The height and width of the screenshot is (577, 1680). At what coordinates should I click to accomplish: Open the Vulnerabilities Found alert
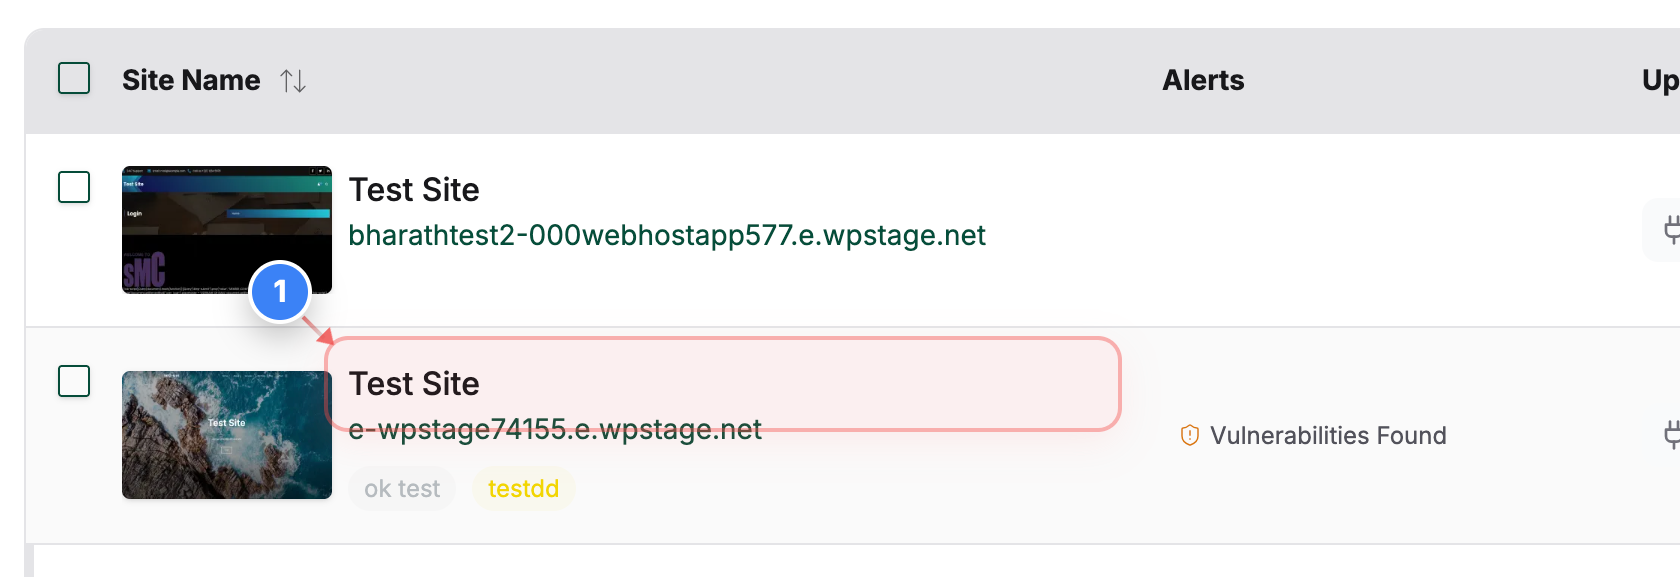(1328, 435)
